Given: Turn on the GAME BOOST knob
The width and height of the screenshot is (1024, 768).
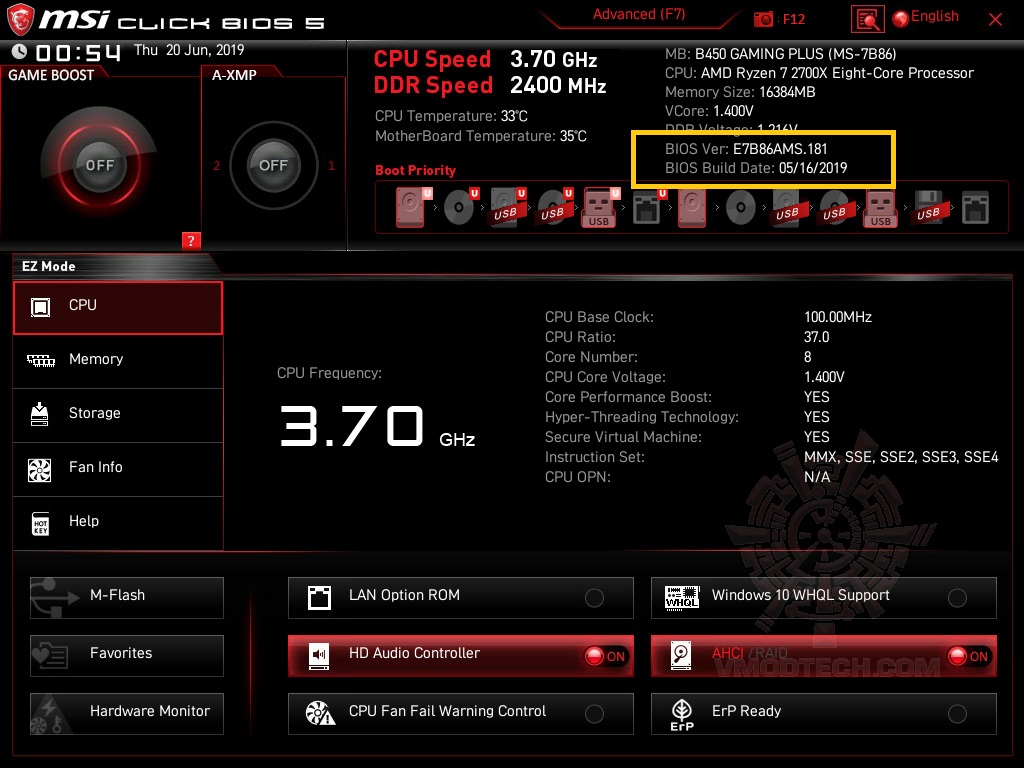Looking at the screenshot, I should (x=99, y=165).
